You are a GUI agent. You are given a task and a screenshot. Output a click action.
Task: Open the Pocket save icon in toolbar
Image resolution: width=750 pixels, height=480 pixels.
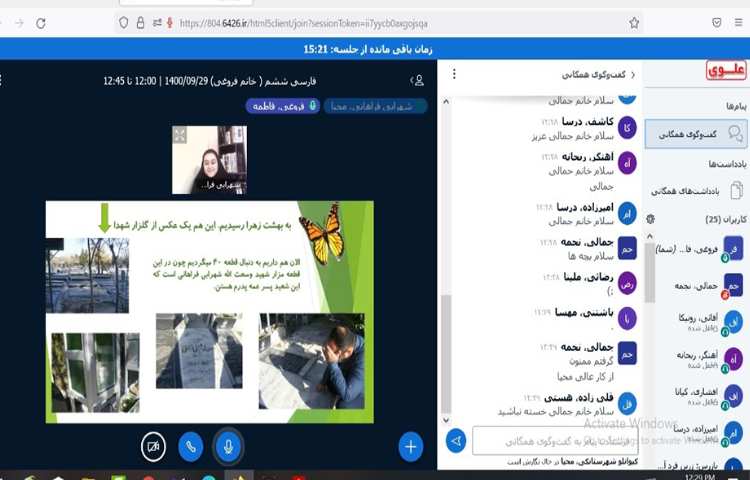716,22
